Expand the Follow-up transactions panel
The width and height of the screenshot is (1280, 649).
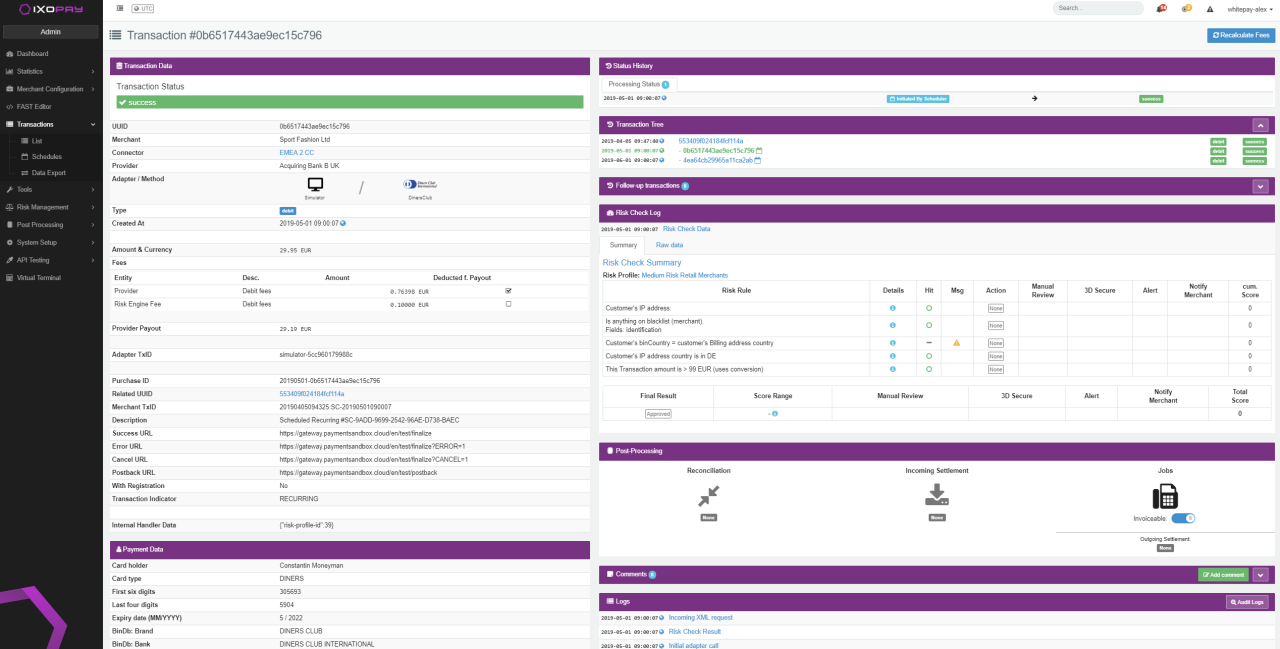click(x=1260, y=186)
